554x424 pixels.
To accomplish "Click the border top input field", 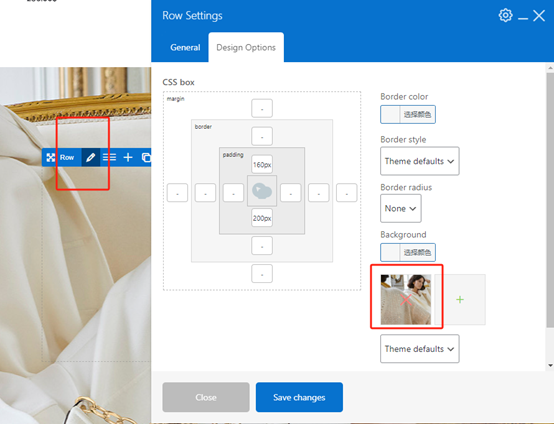I will [262, 136].
